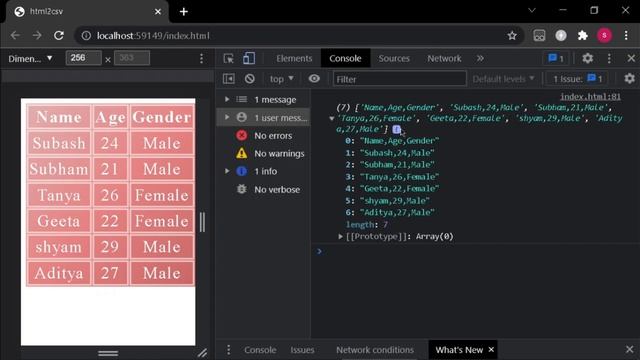Click the console prompt line
640x360 pixels.
[476, 251]
